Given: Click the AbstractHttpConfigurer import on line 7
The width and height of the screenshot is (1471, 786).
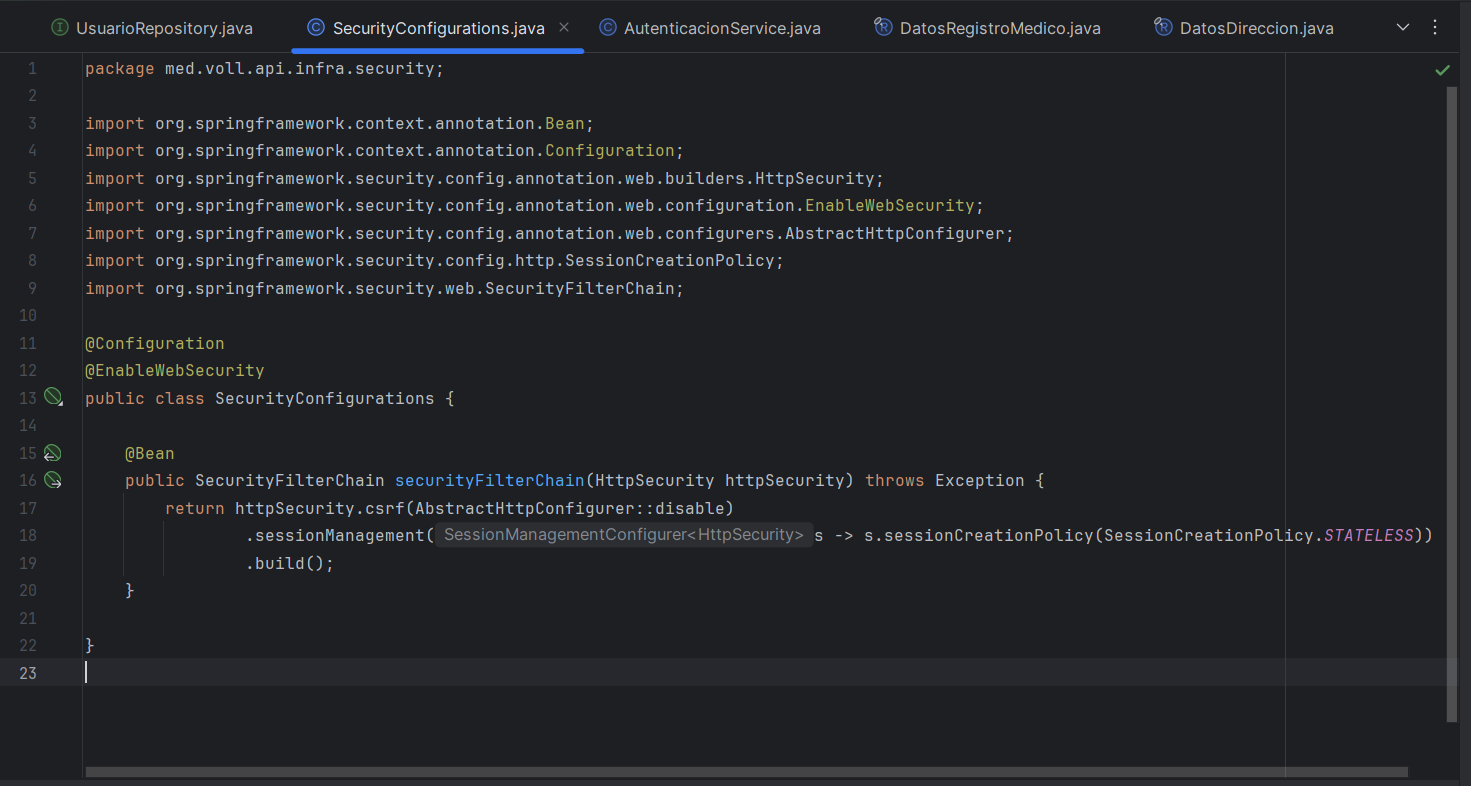Looking at the screenshot, I should click(x=550, y=233).
